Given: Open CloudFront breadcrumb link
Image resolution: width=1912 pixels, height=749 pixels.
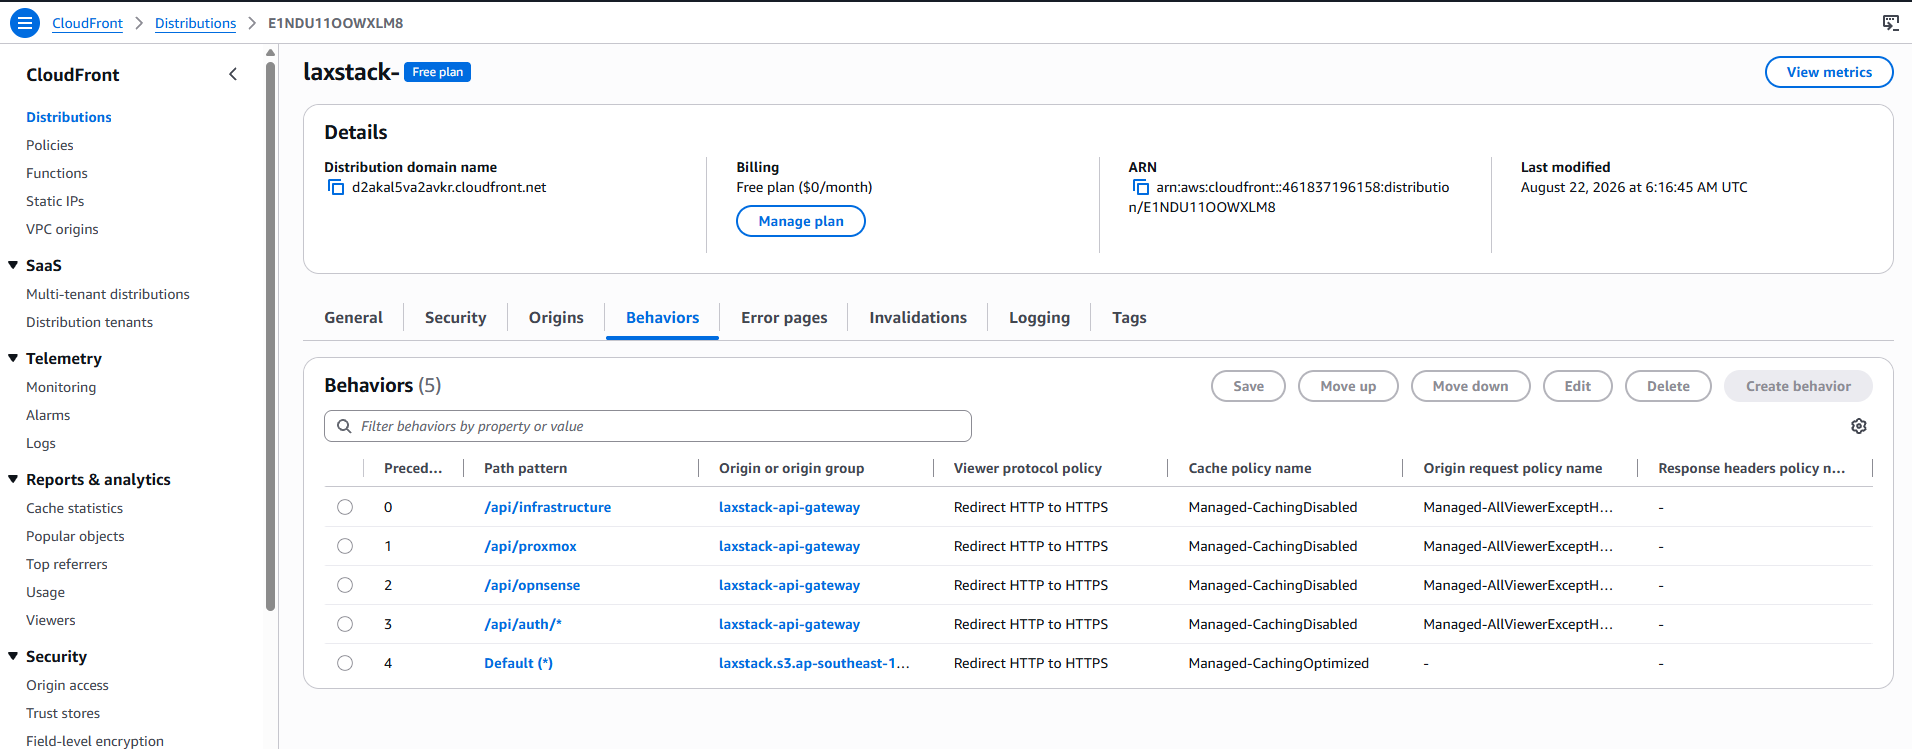Looking at the screenshot, I should coord(87,23).
